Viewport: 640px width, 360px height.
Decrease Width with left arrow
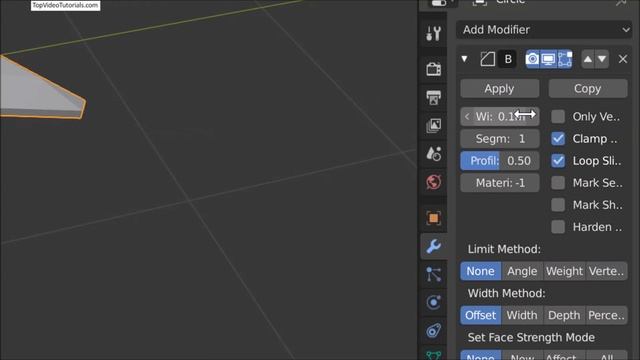click(467, 117)
